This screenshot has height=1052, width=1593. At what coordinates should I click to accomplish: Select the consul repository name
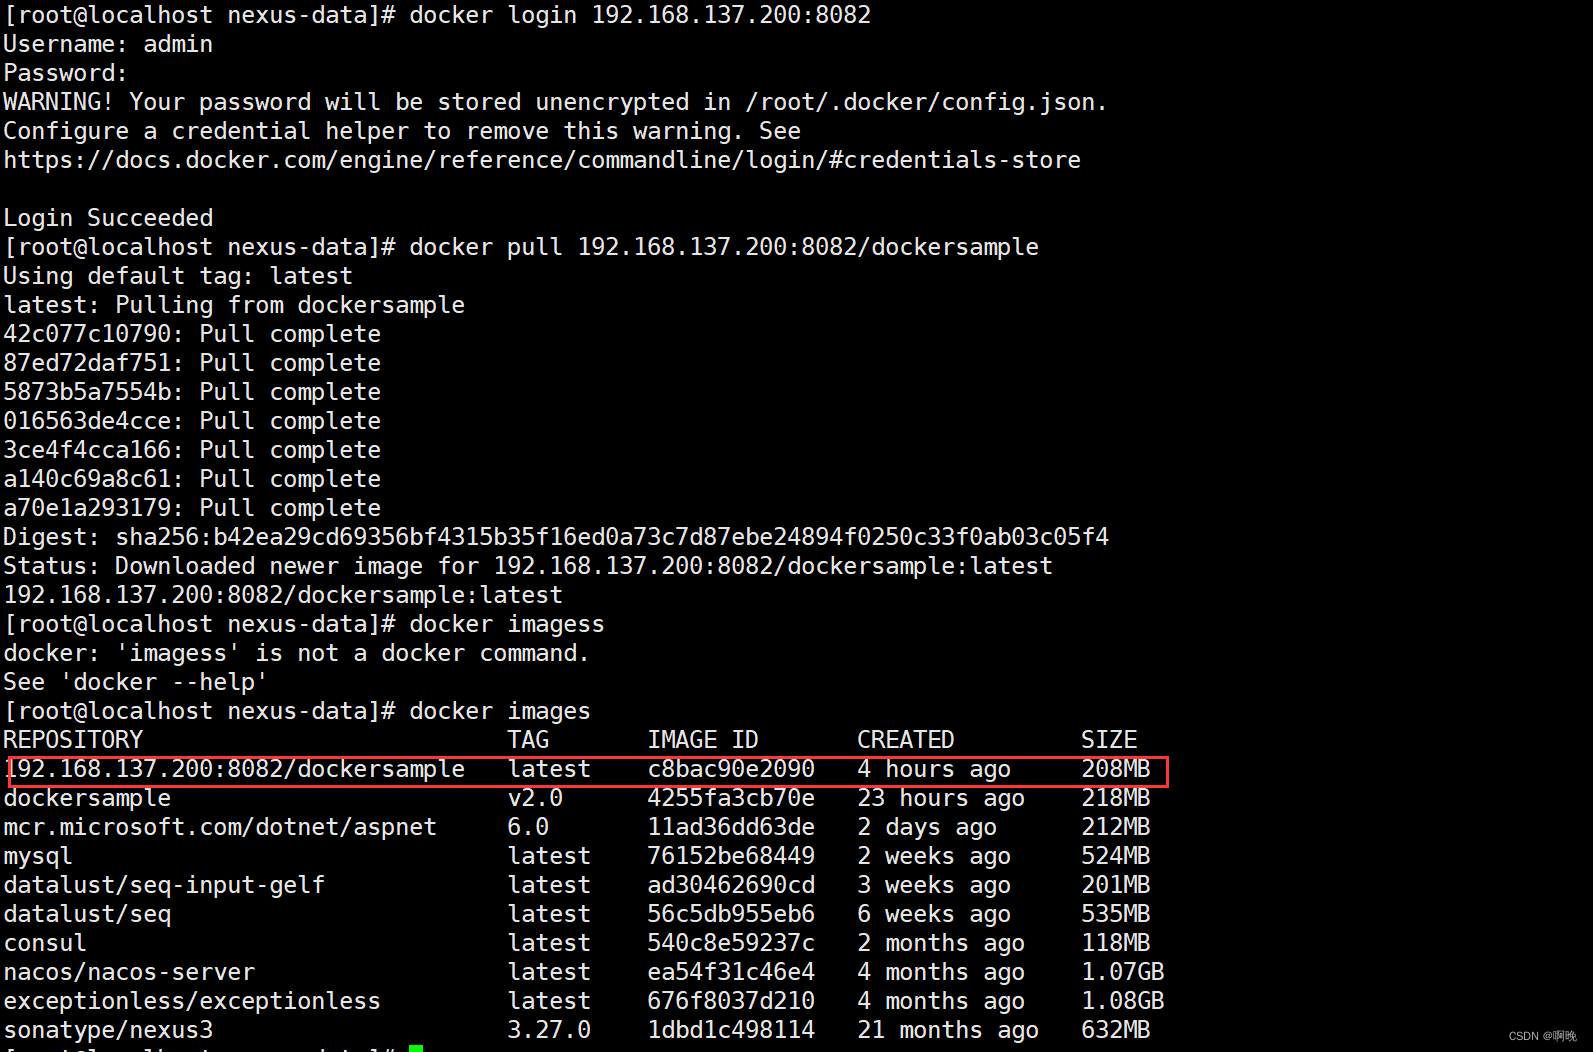tap(45, 943)
